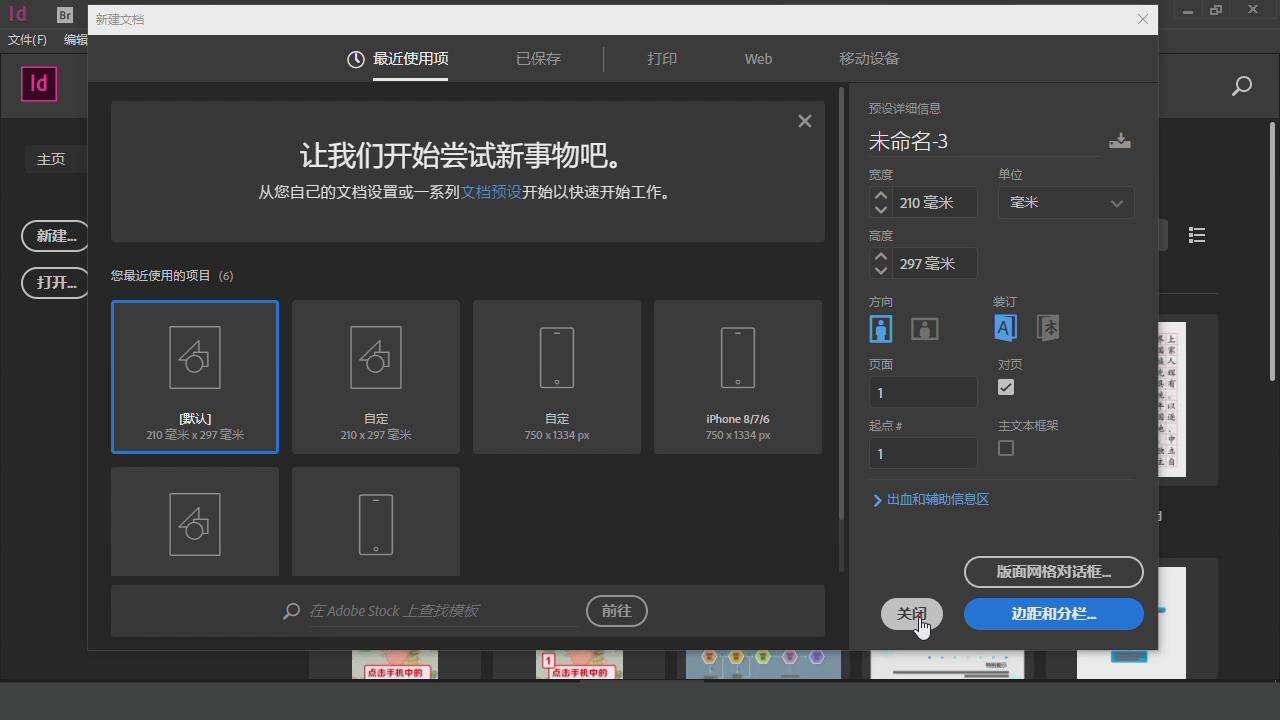Select the portrait orientation icon
1280x720 pixels.
coord(880,328)
